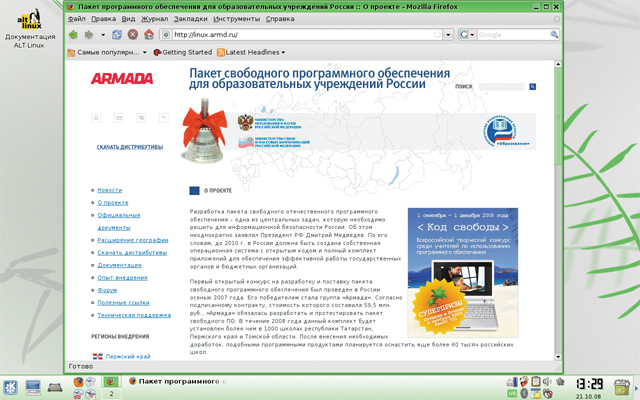Click the «Образование» national project logo
This screenshot has width=640, height=400.
pos(507,131)
